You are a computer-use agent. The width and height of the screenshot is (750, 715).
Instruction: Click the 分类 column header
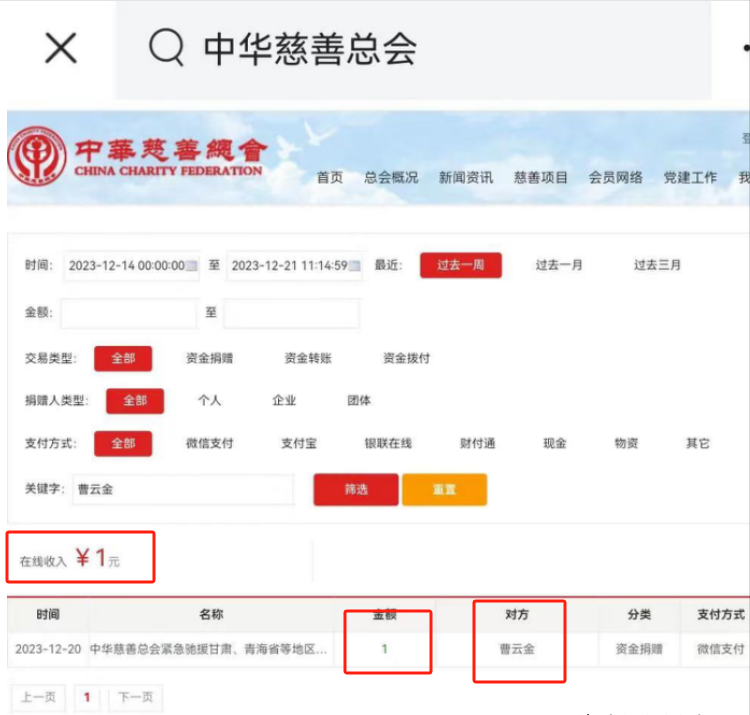[x=639, y=614]
